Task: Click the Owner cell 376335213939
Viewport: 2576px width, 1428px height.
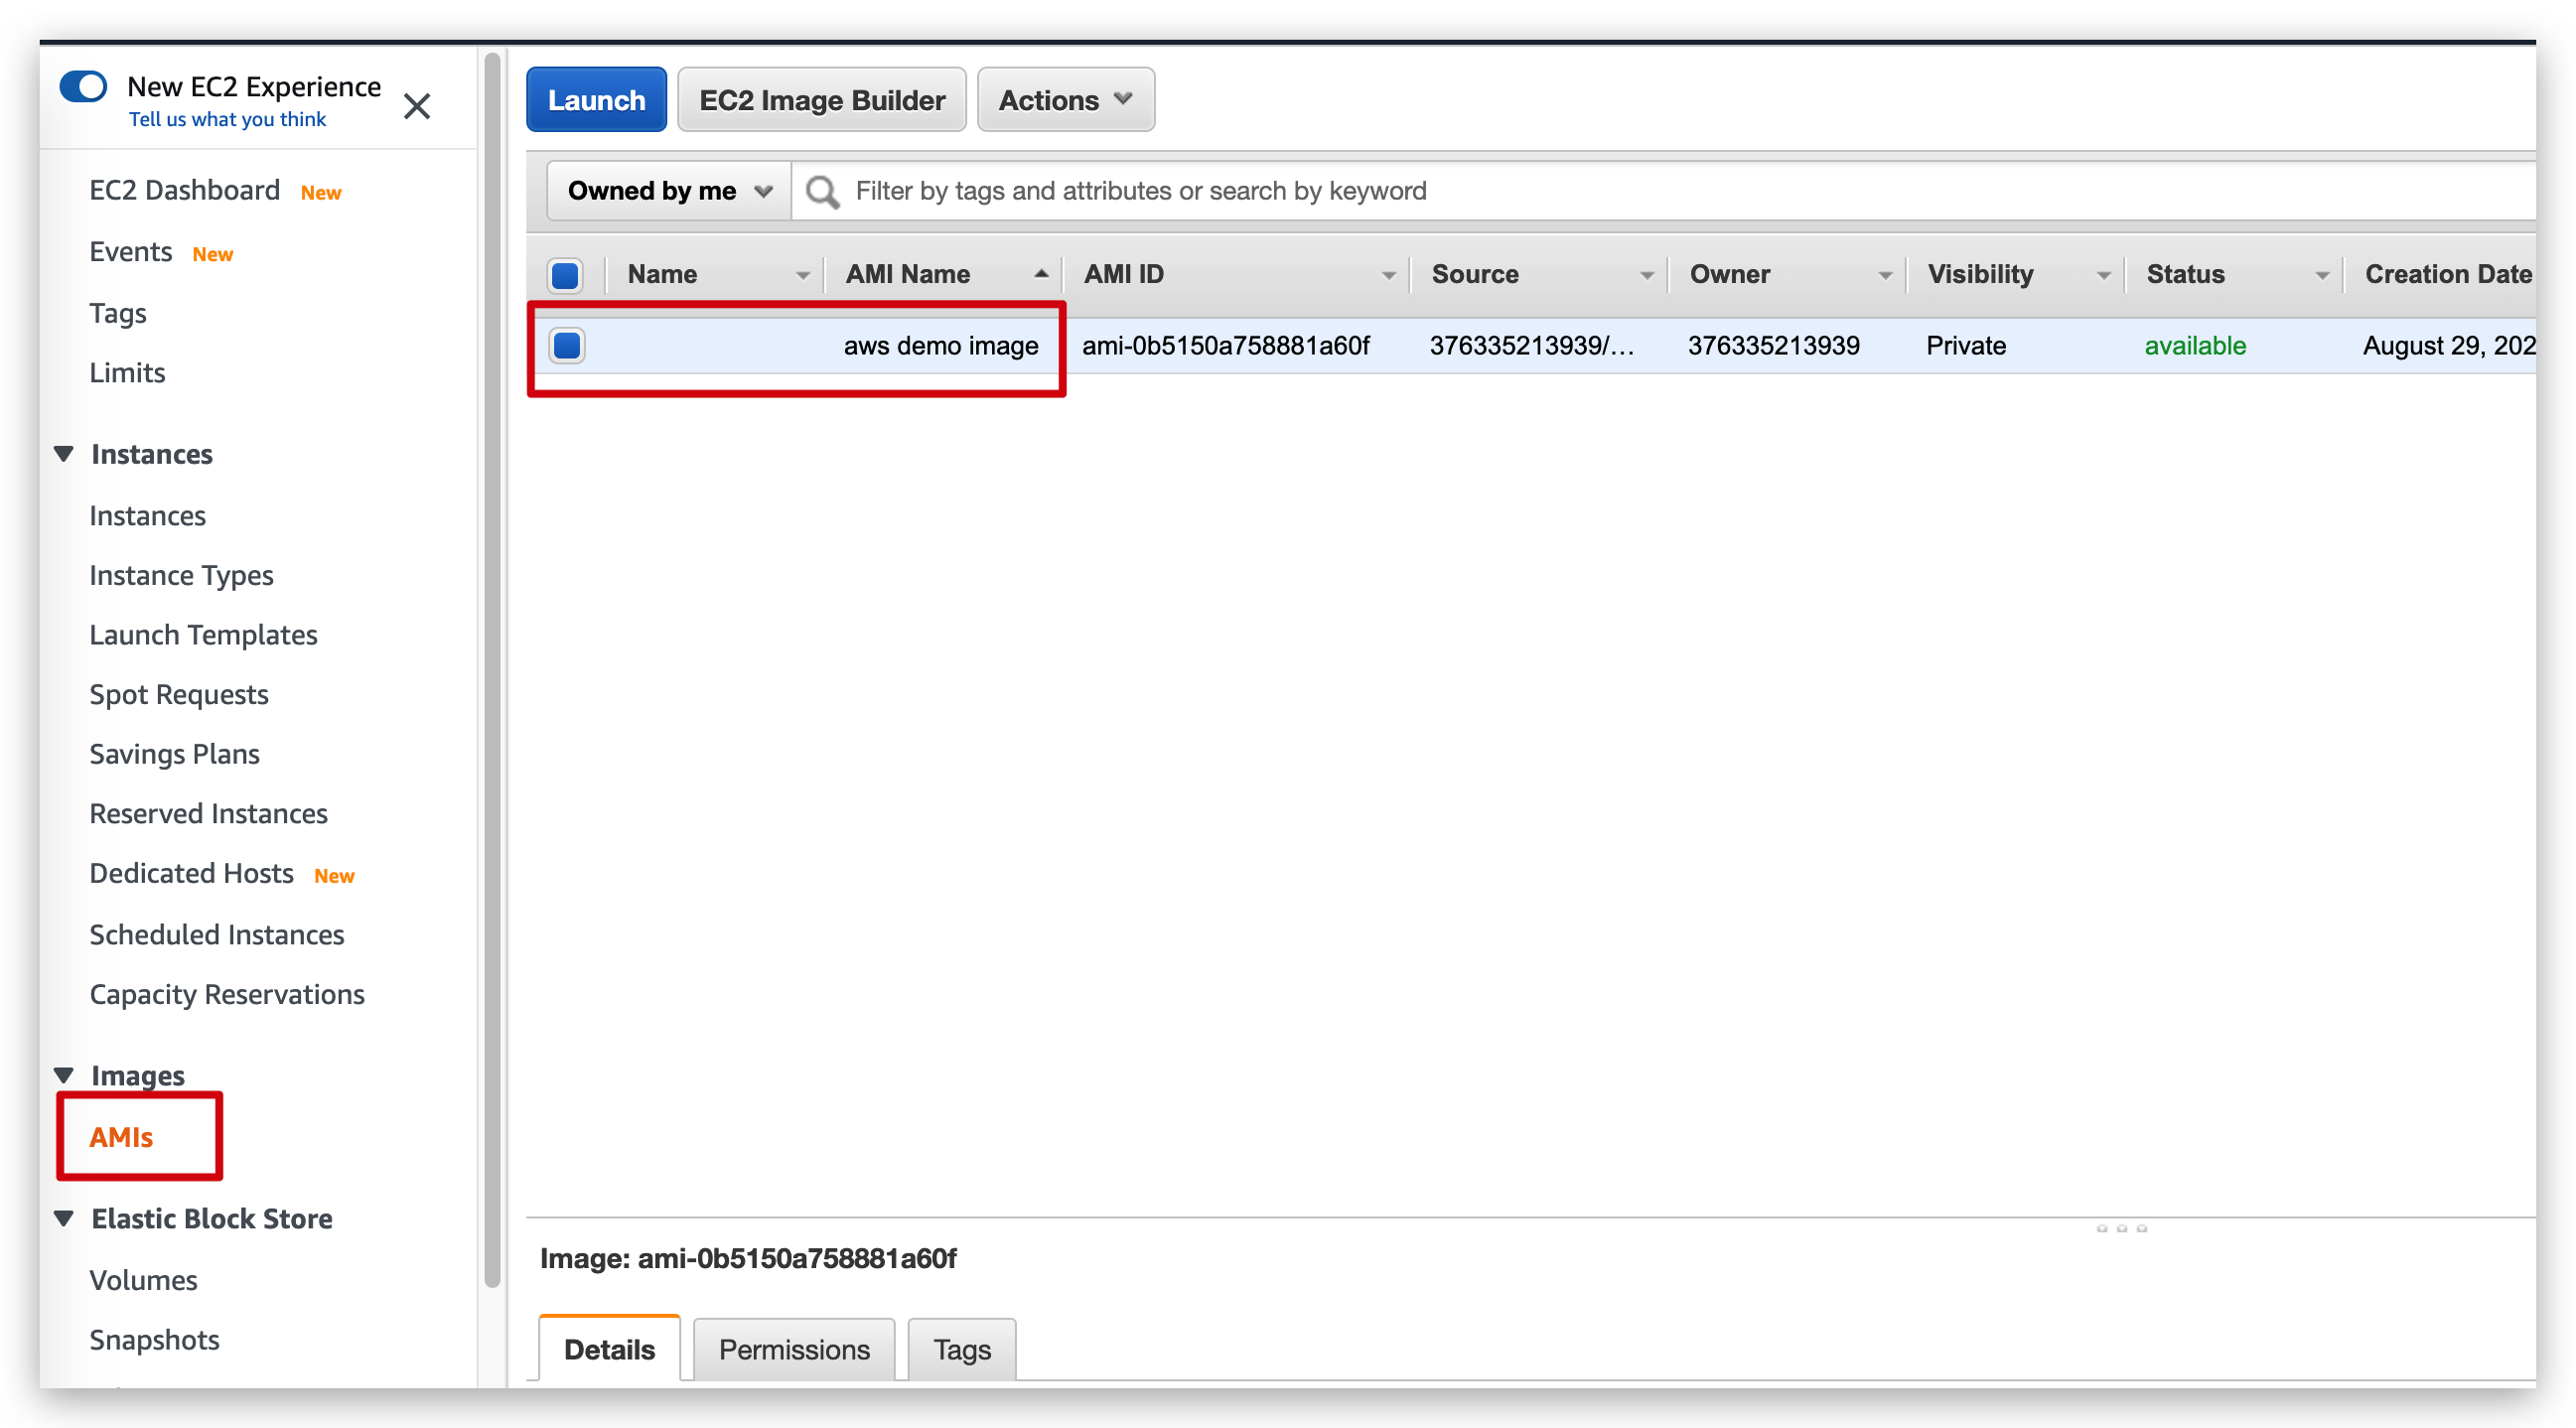Action: tap(1774, 346)
